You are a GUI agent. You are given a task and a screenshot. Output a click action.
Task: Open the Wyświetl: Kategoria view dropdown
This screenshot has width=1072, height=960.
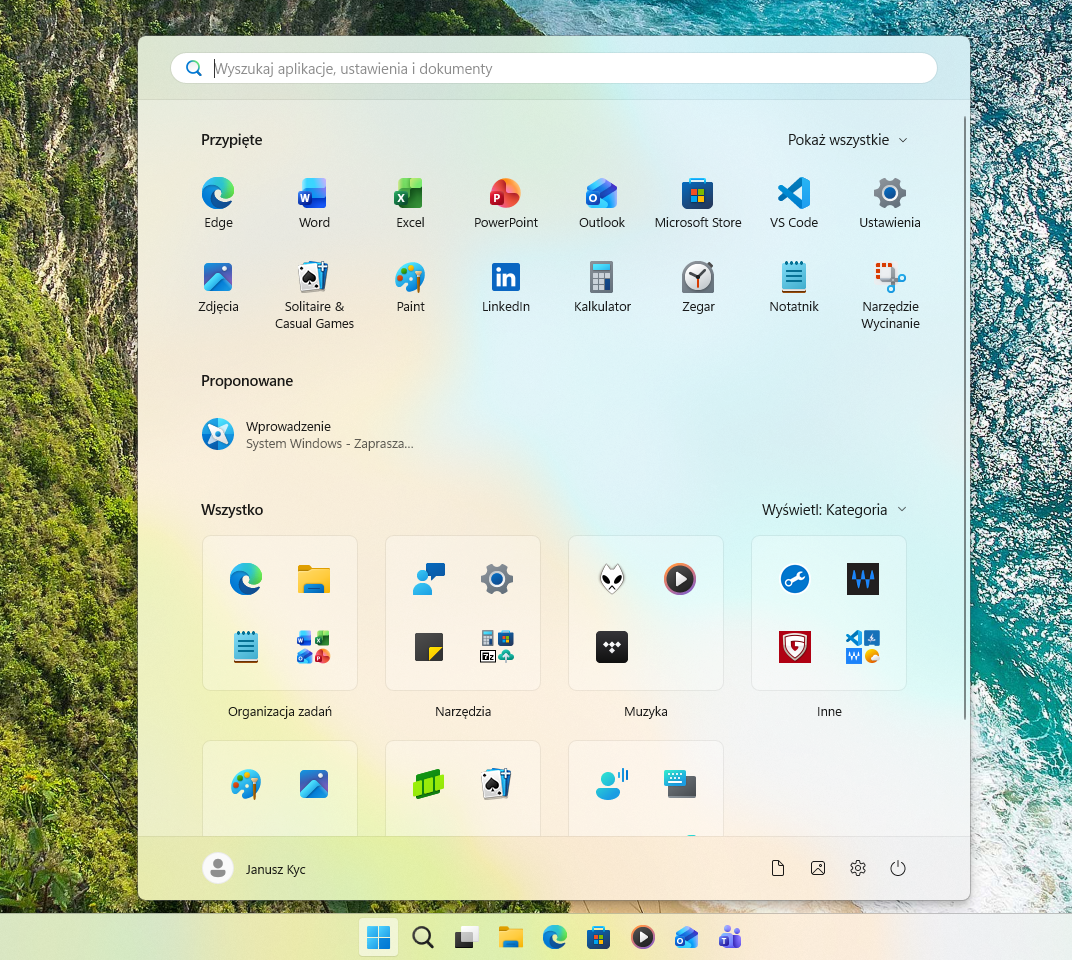(x=834, y=509)
